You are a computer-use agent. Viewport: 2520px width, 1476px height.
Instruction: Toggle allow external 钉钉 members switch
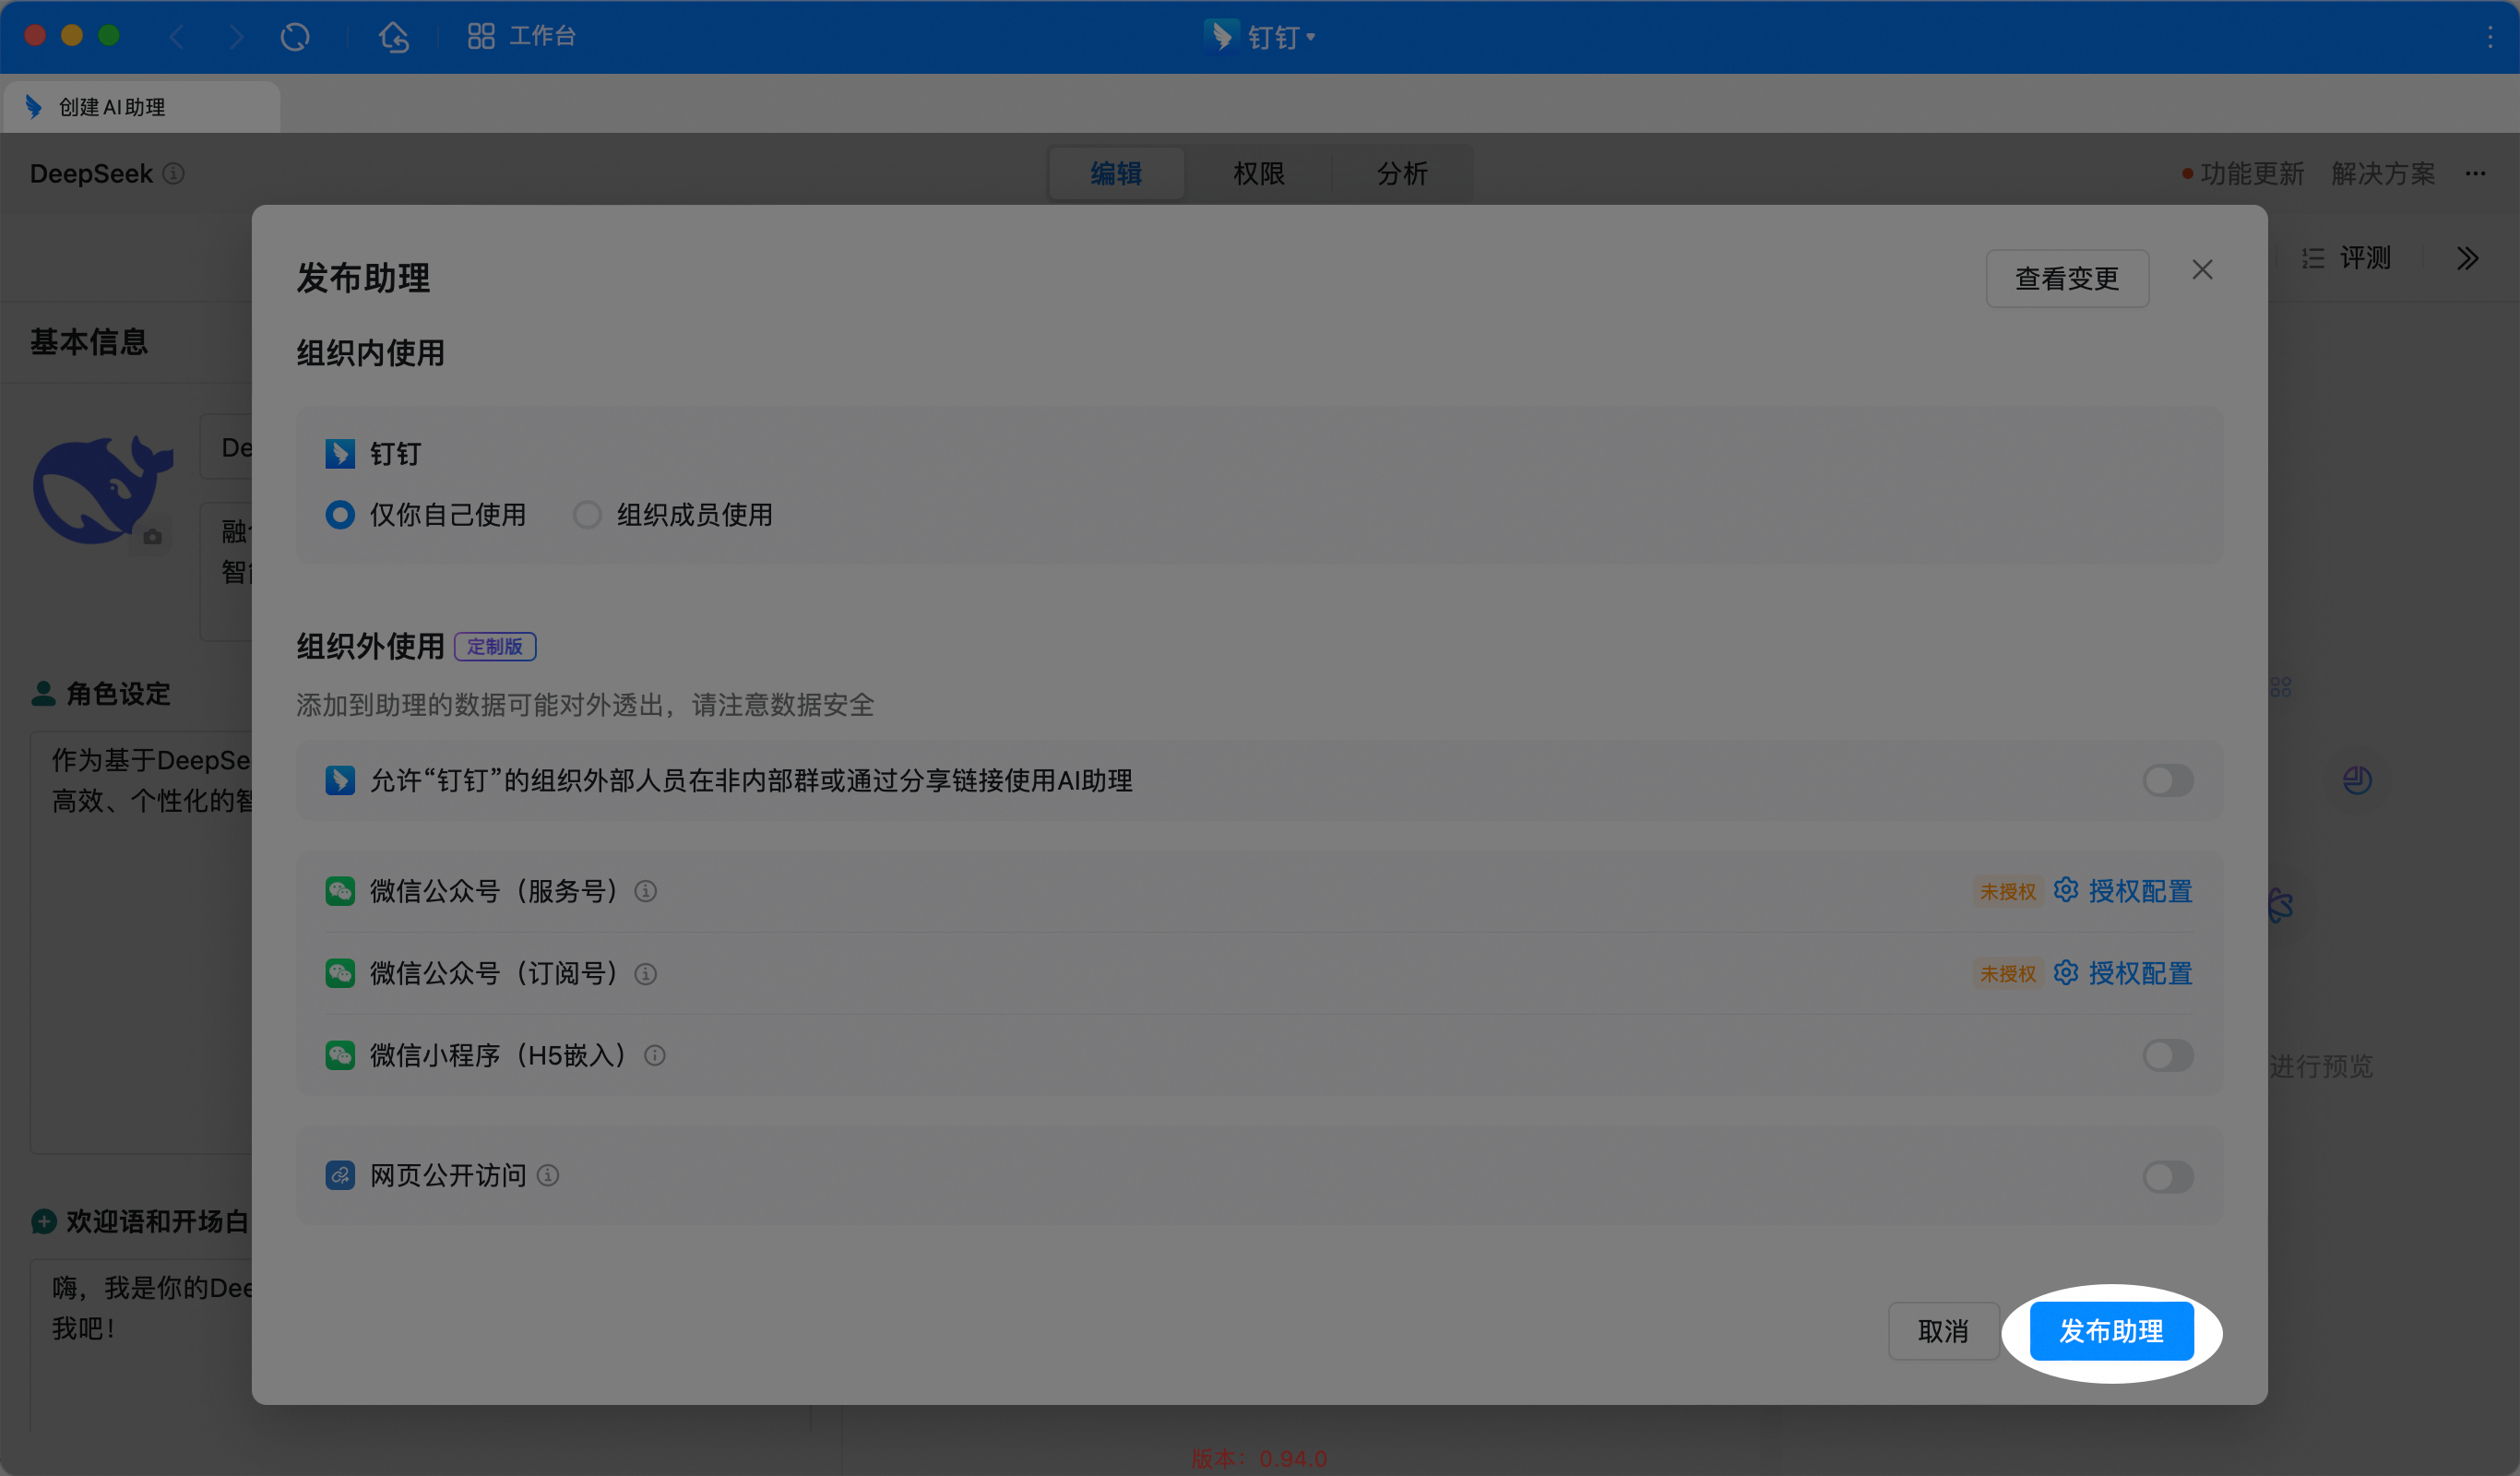coord(2168,780)
